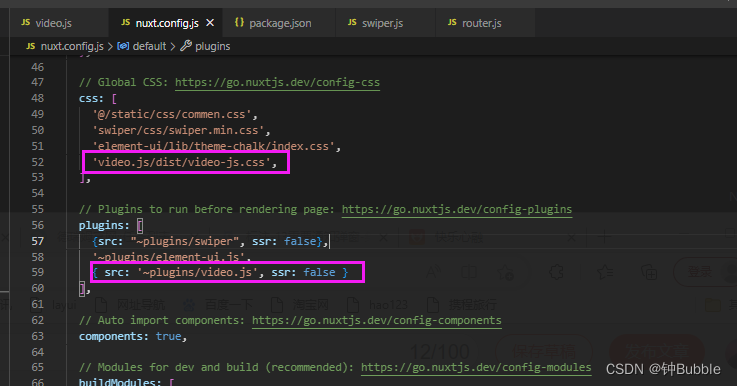Image resolution: width=737 pixels, height=386 pixels.
Task: Click the 'video.js/dist/video-js.css' string
Action: [181, 162]
